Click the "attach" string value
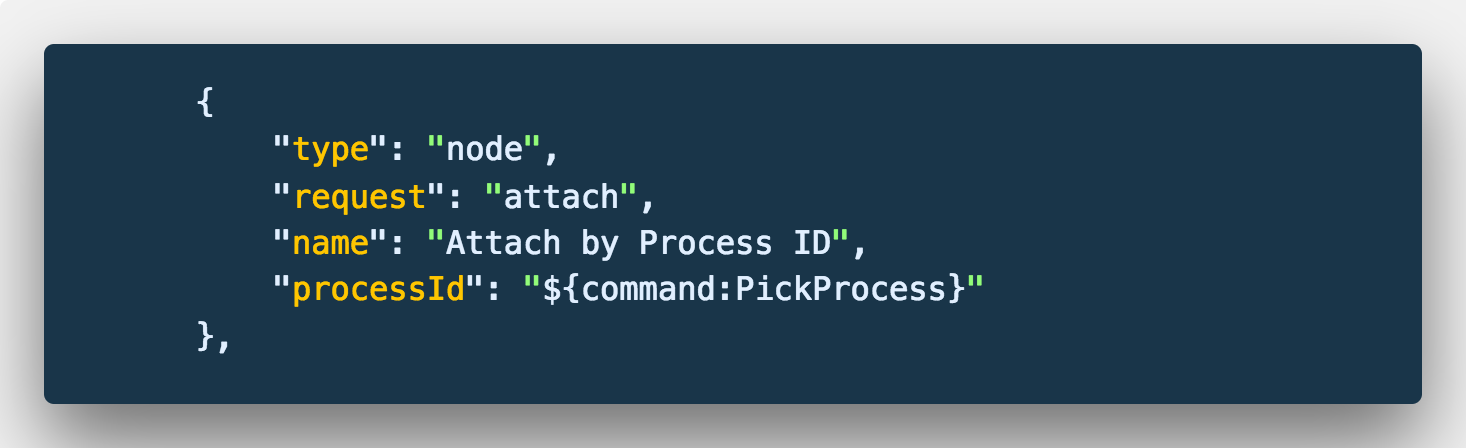 (561, 197)
